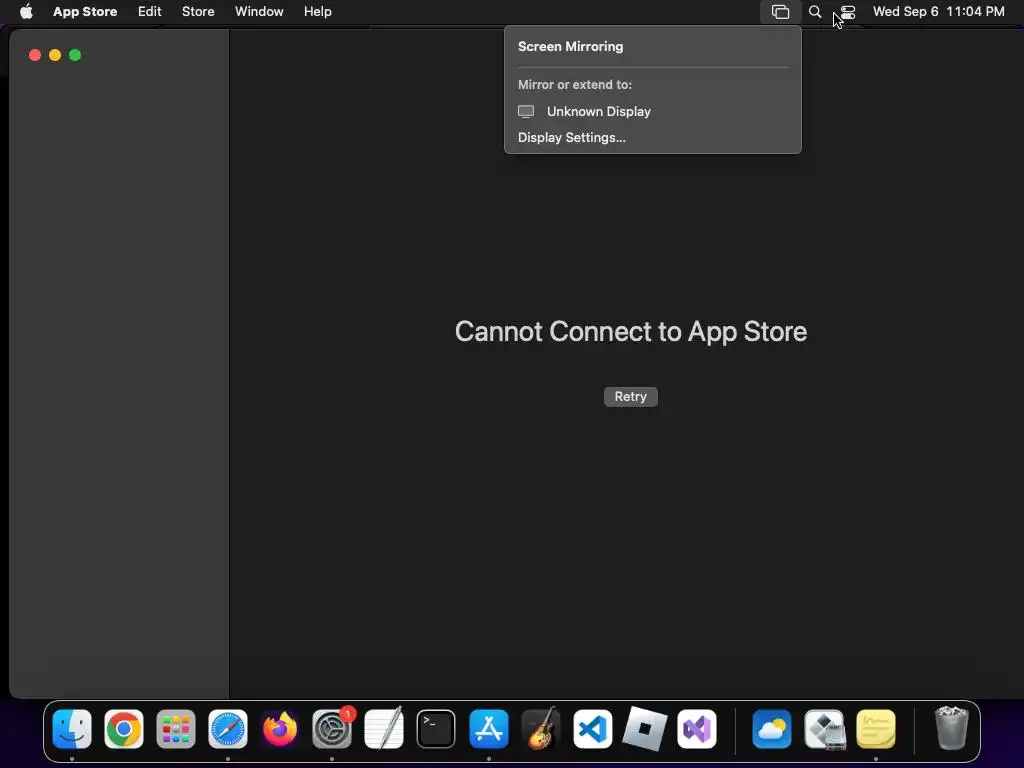1024x768 pixels.
Task: Click the green full screen button
Action: click(75, 56)
